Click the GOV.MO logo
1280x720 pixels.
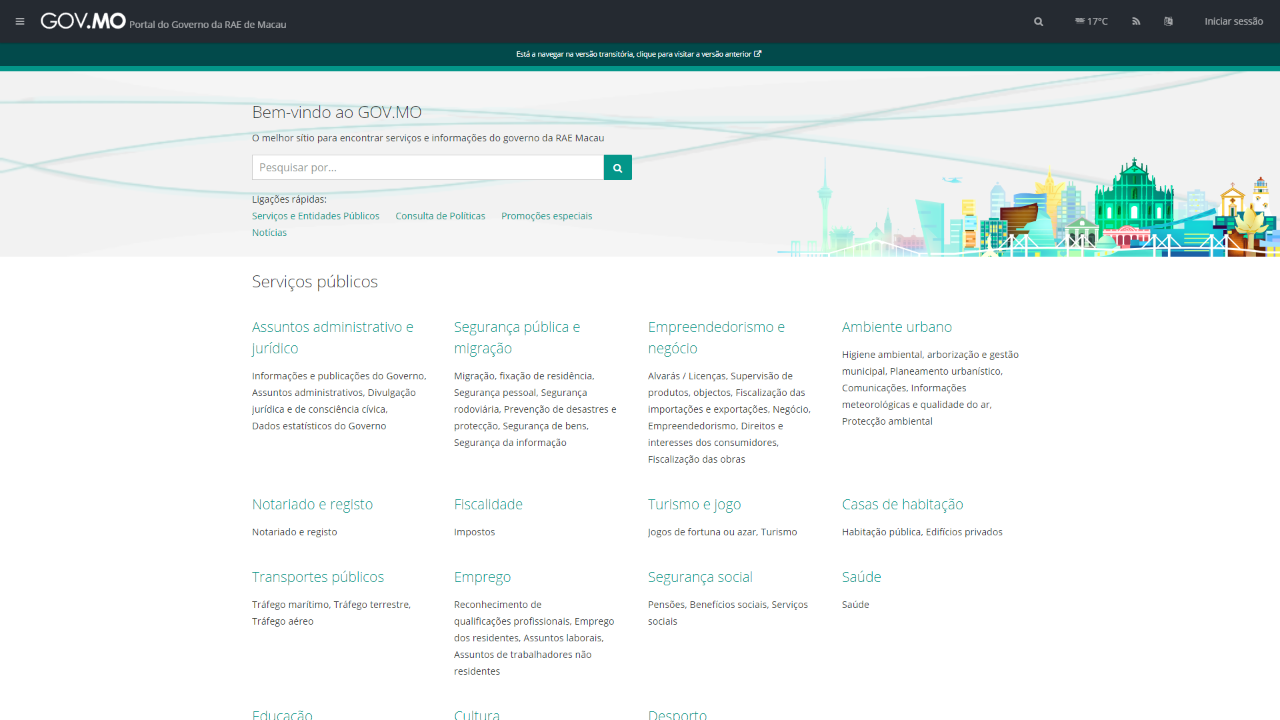click(83, 21)
